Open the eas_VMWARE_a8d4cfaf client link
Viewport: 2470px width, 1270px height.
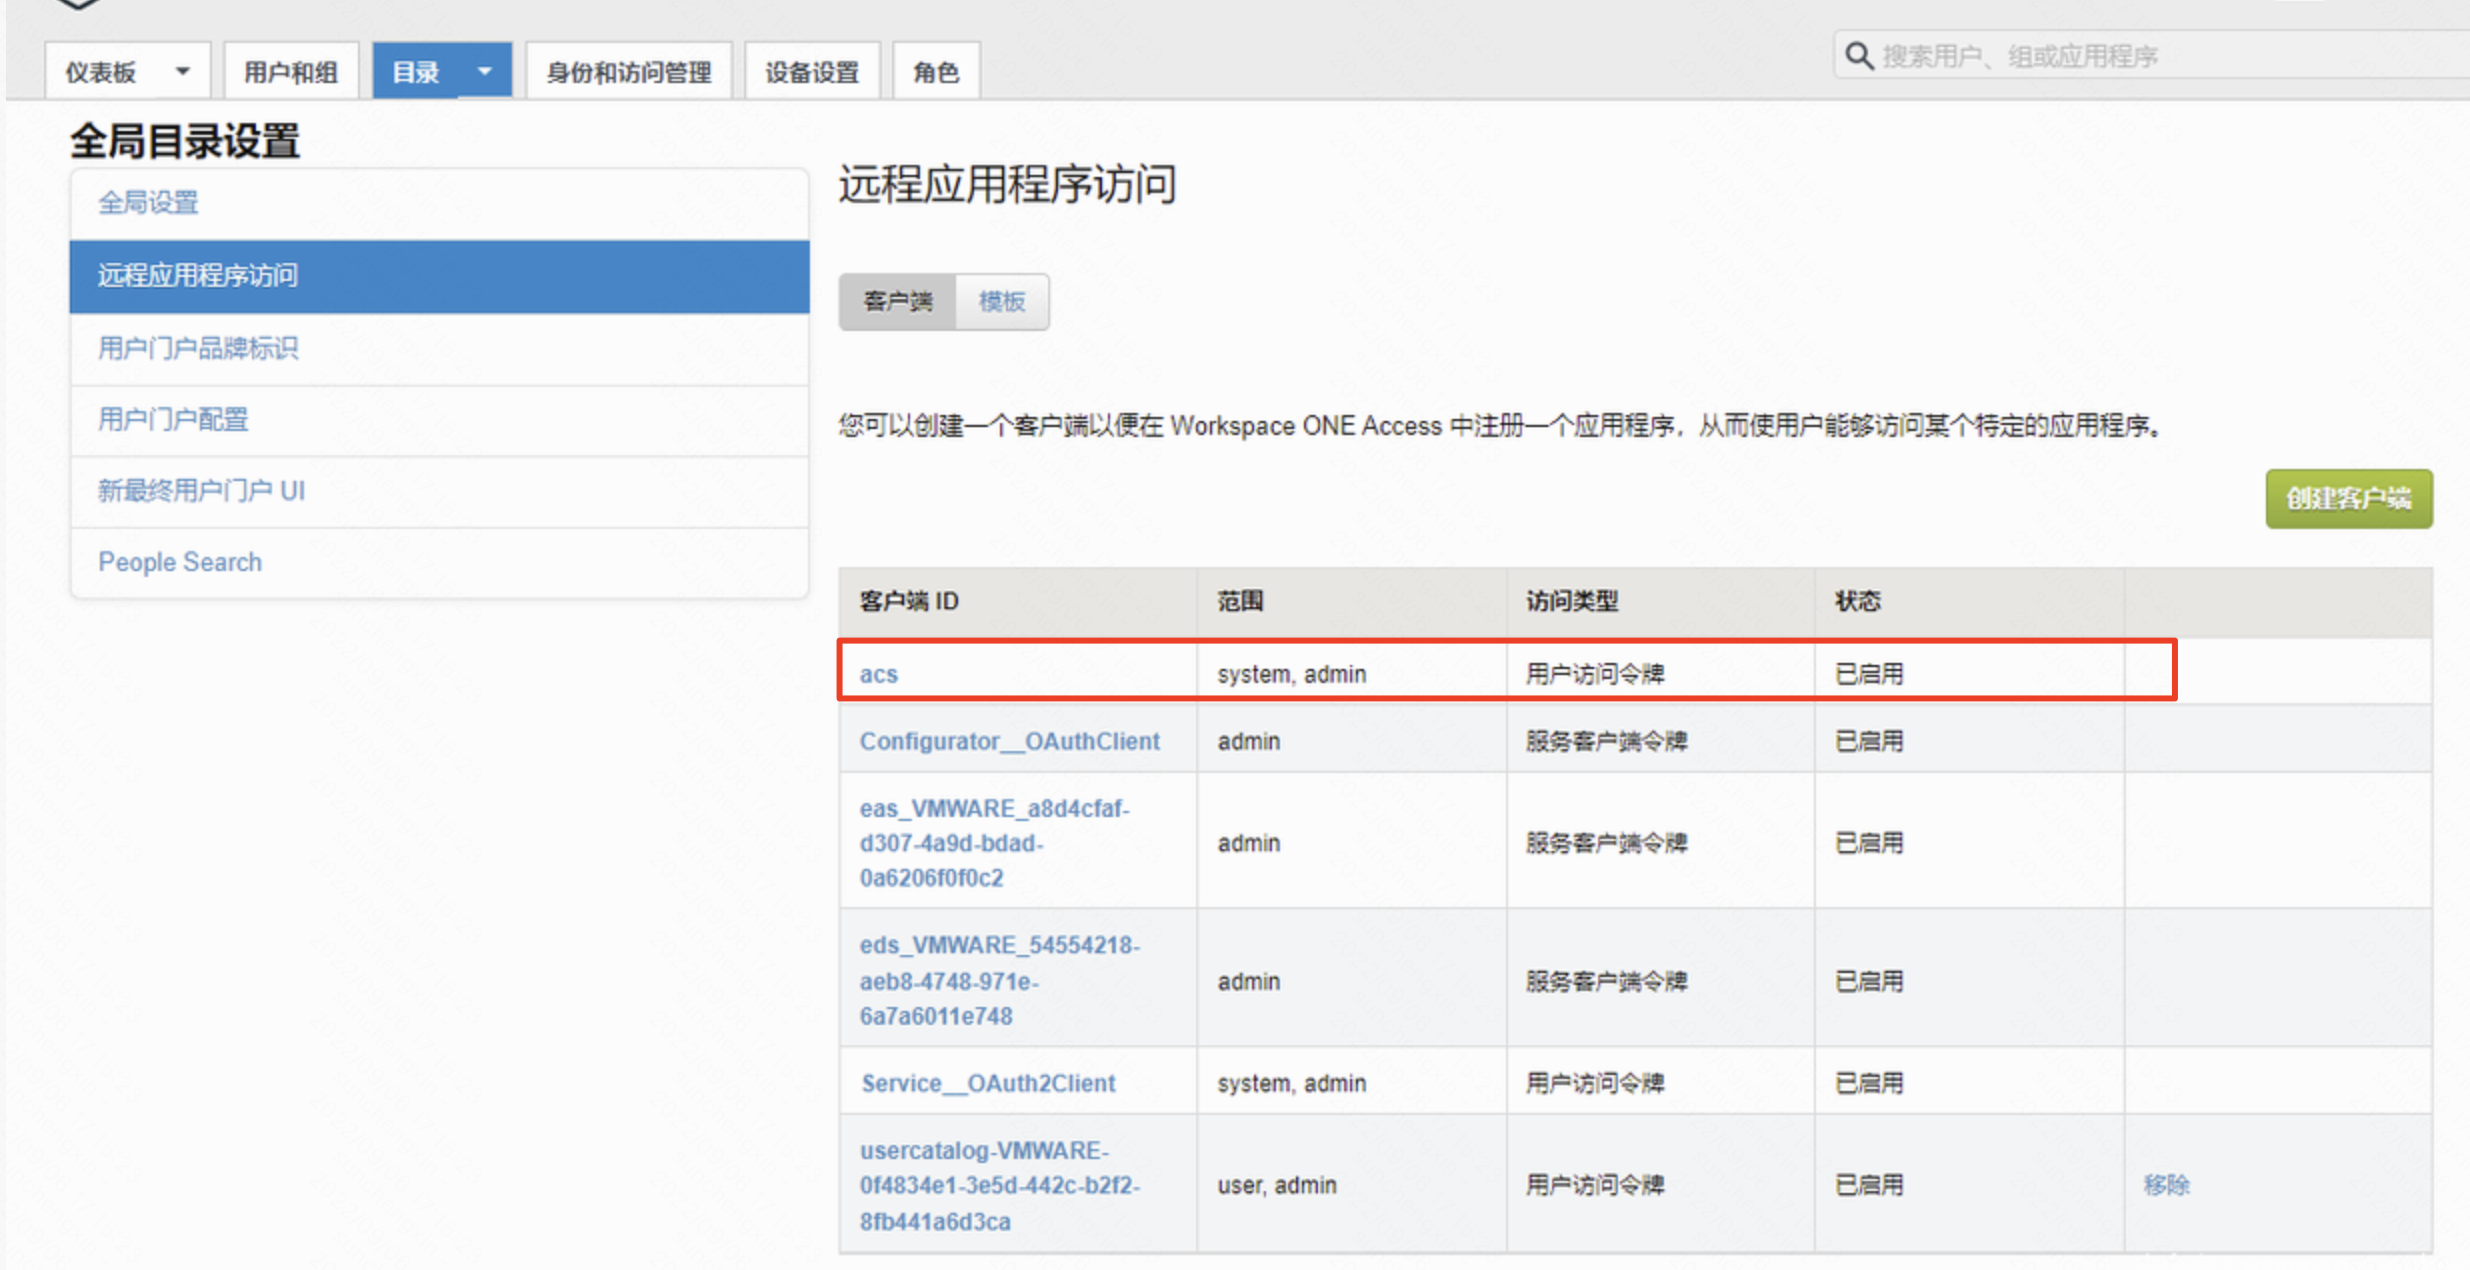point(994,843)
